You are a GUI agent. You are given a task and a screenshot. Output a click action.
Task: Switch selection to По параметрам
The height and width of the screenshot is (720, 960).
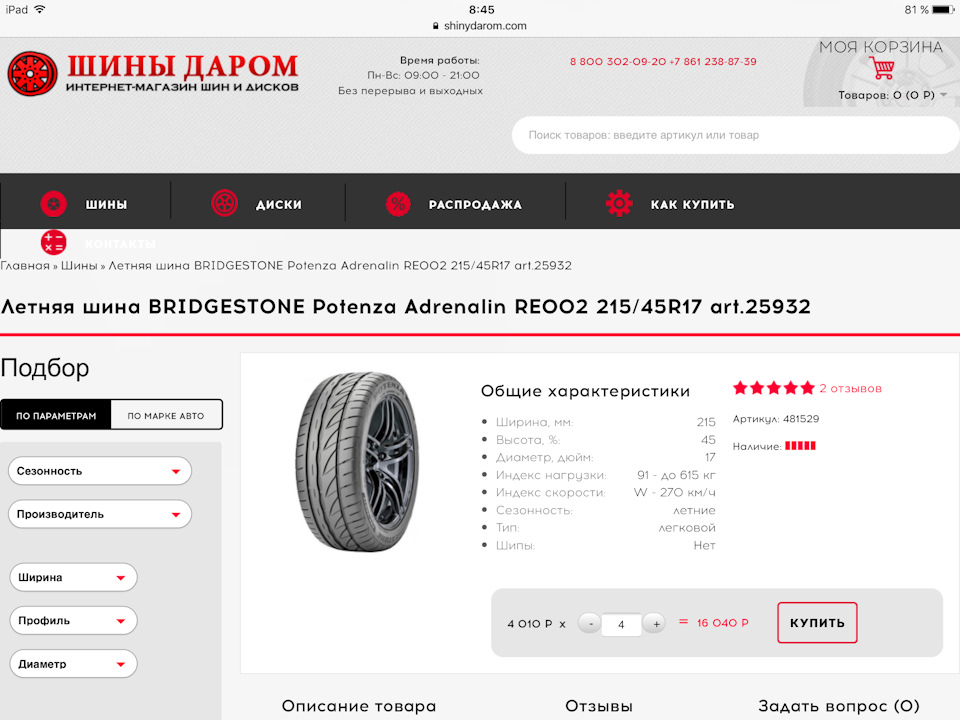click(56, 415)
